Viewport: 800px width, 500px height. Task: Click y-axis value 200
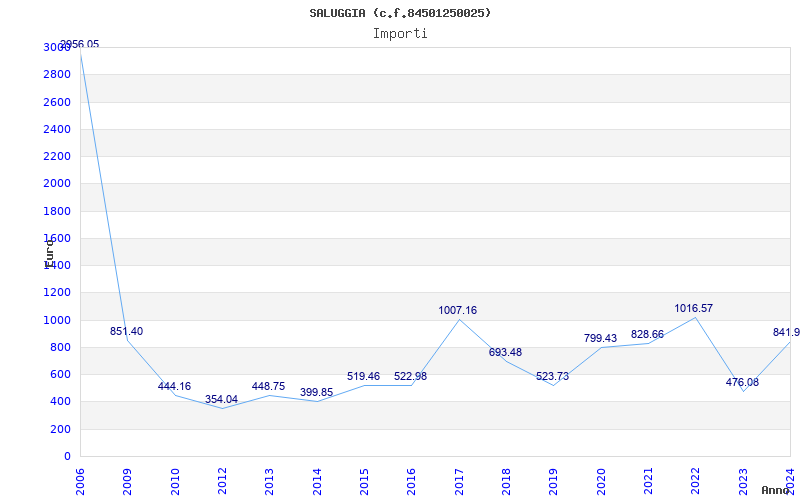[x=60, y=429]
